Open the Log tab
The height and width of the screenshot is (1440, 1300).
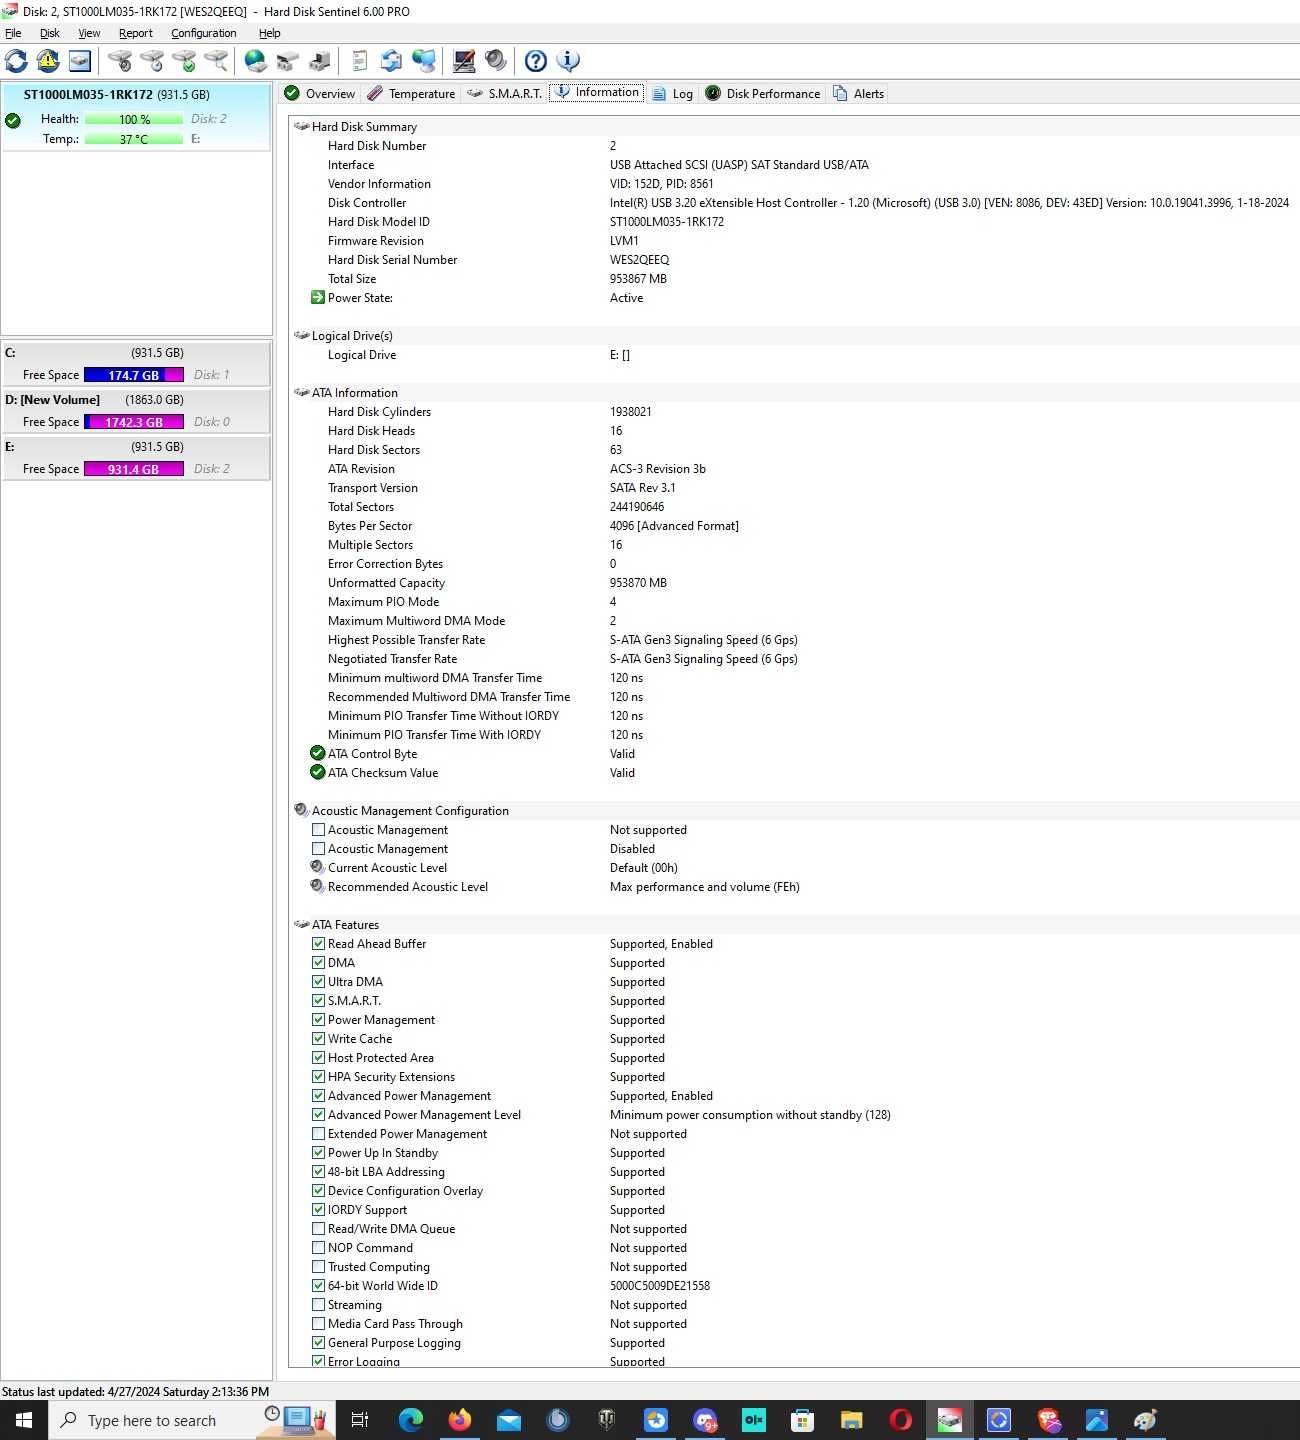672,93
